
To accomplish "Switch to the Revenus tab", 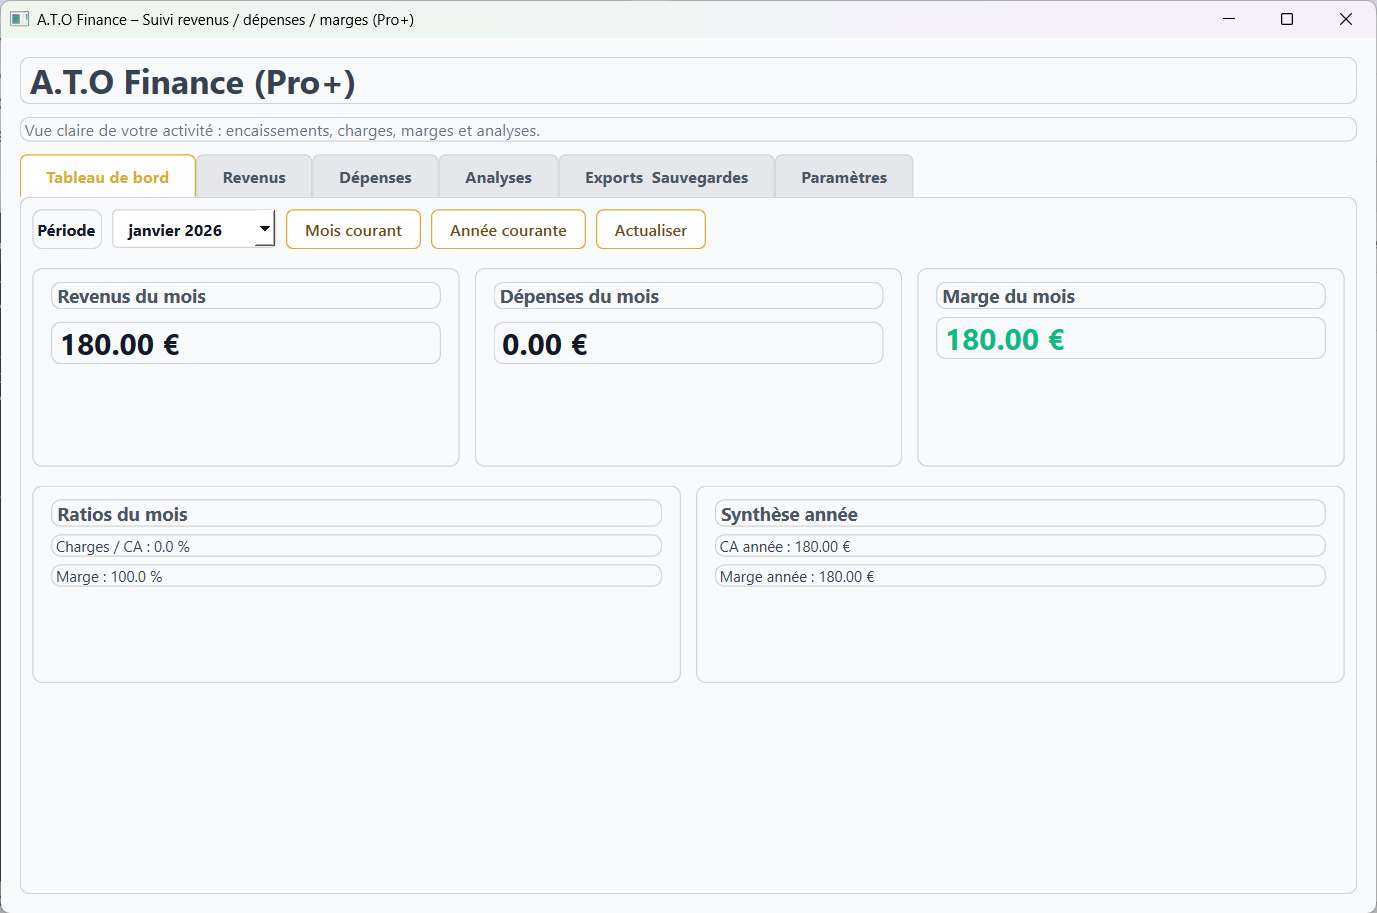I will (x=254, y=176).
